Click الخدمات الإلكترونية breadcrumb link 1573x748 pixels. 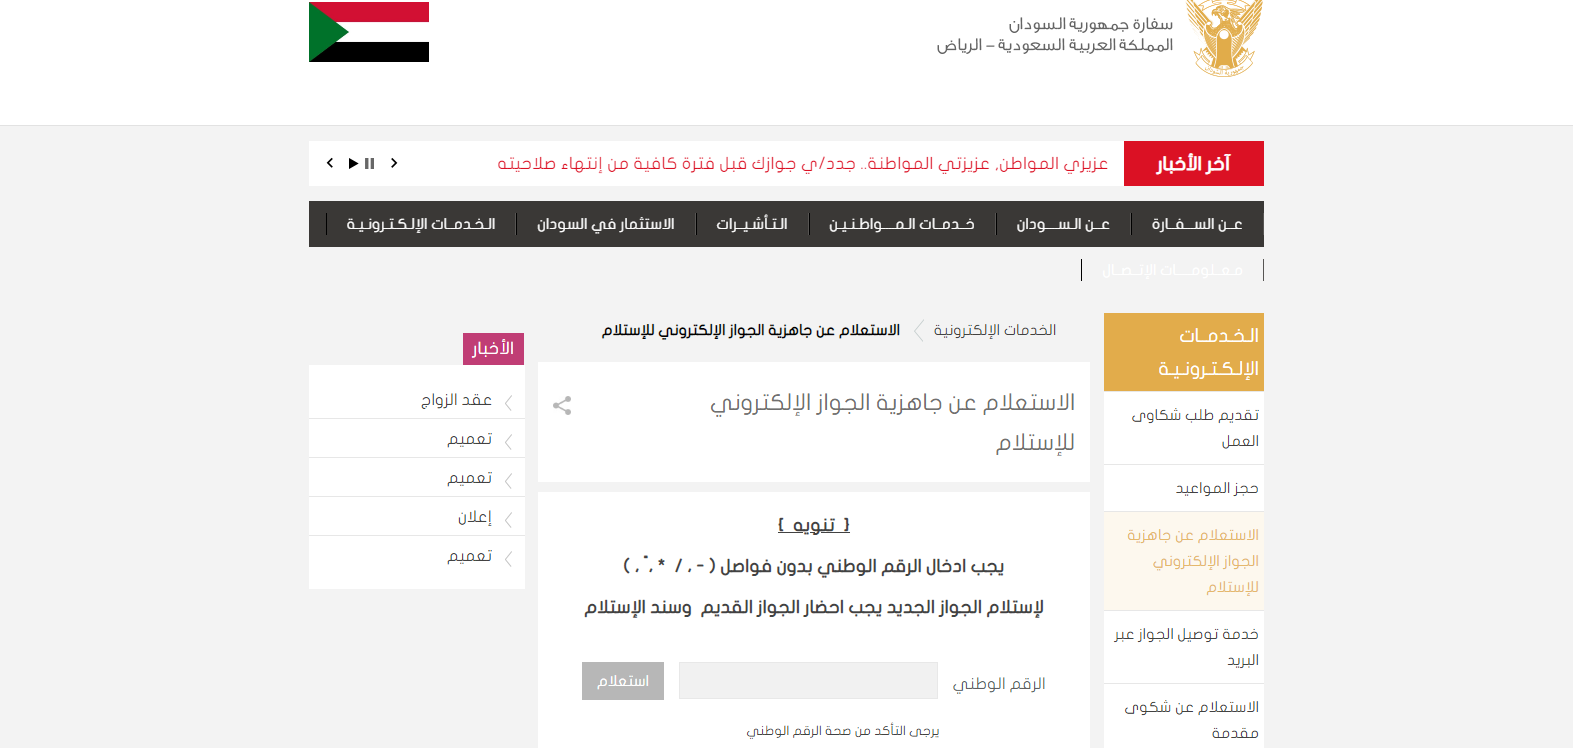coord(994,330)
